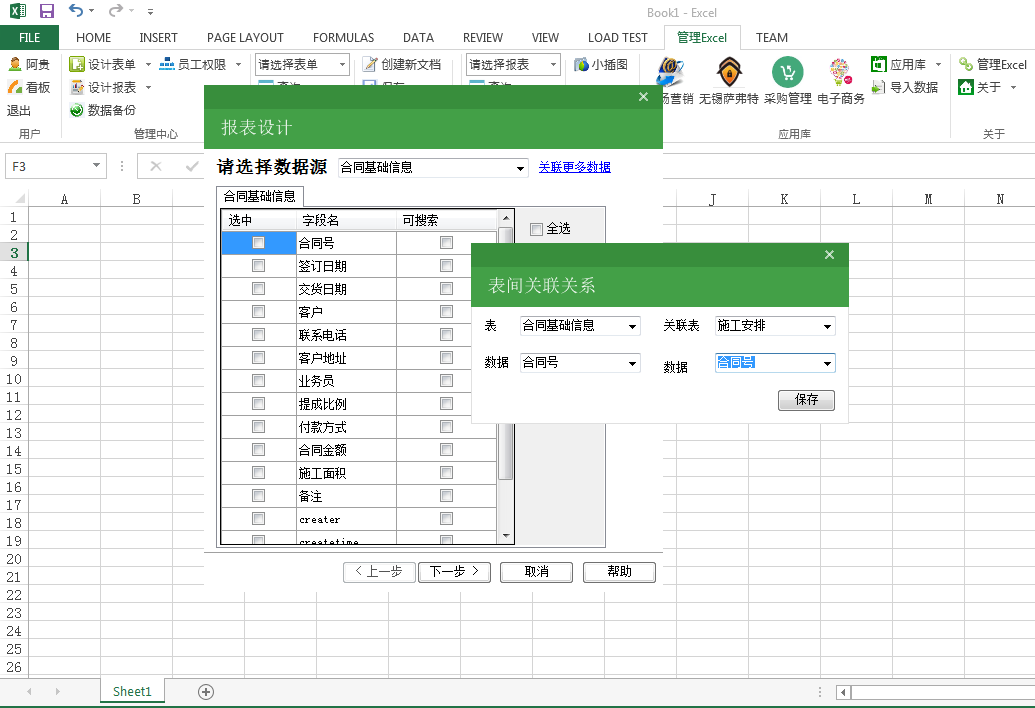Tick the 选中 checkbox for 签订日期

259,266
